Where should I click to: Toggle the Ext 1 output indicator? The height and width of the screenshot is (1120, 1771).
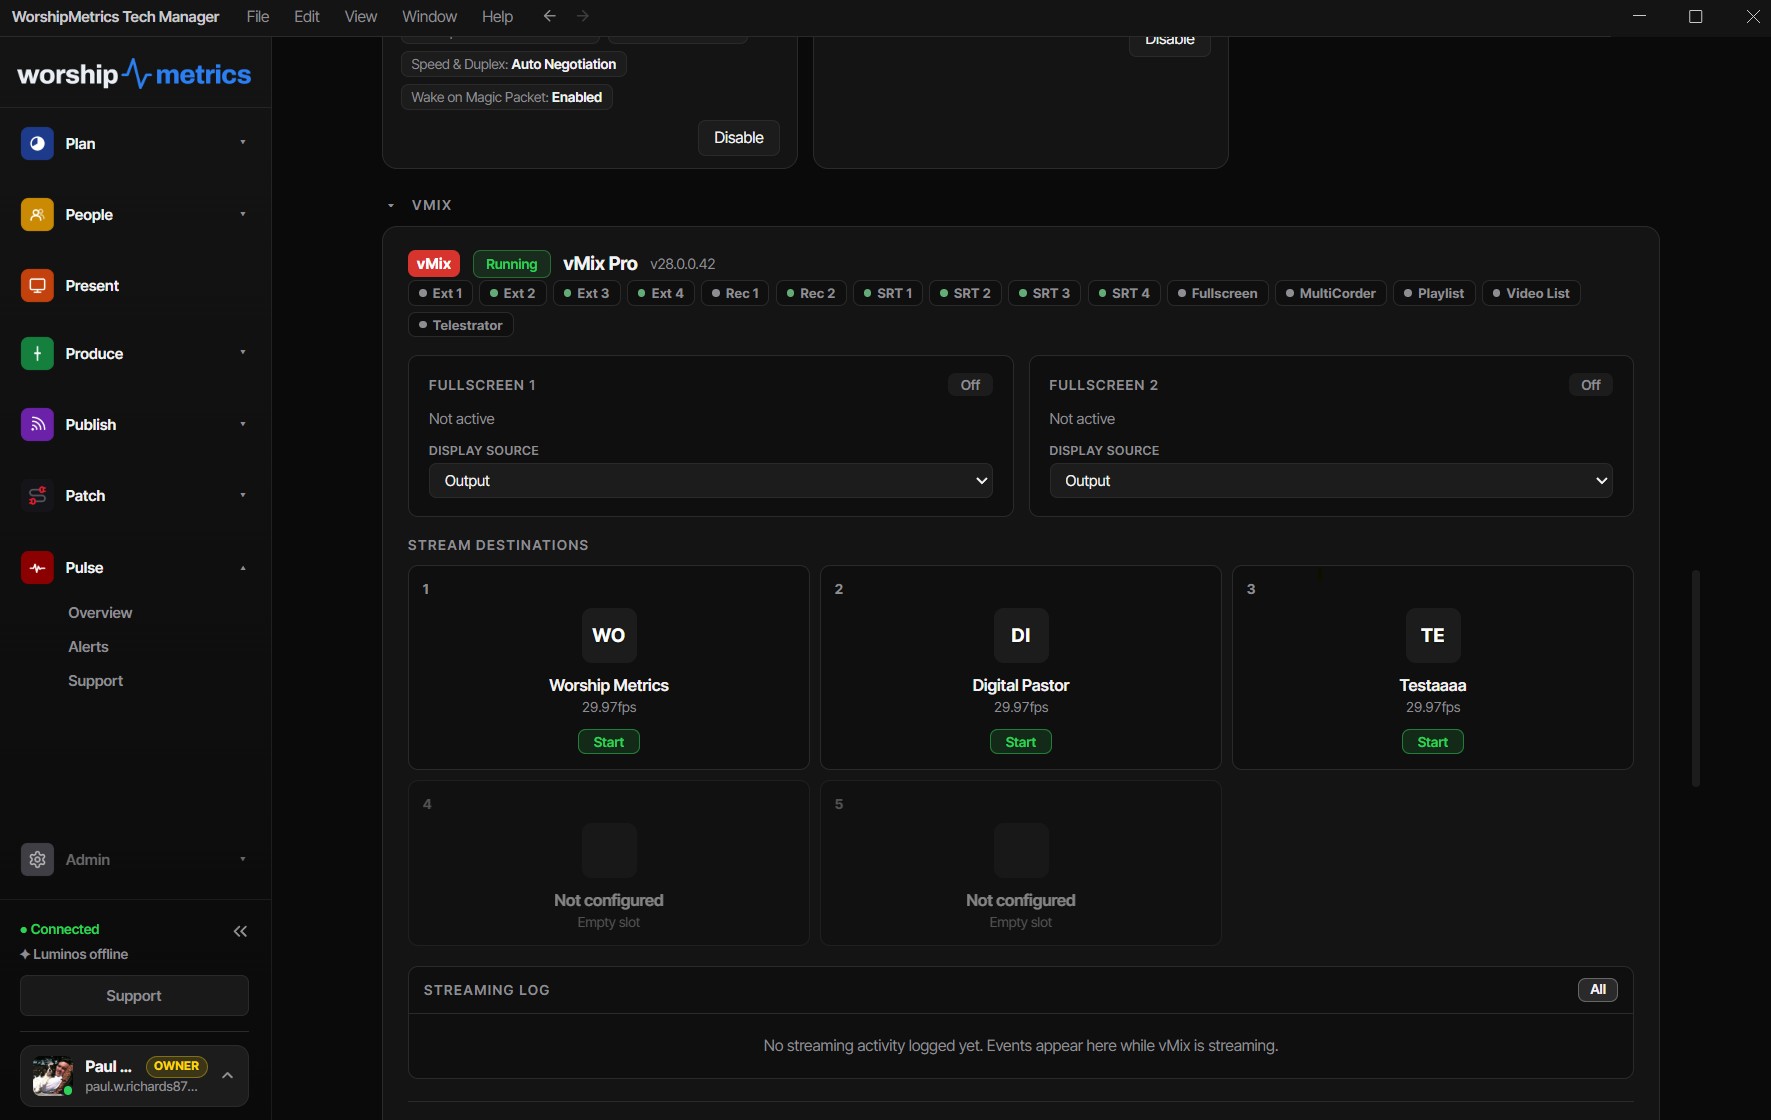440,293
